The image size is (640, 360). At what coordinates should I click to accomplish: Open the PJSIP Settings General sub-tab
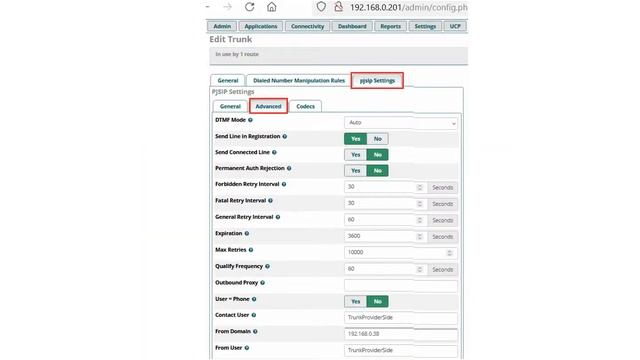tap(230, 106)
